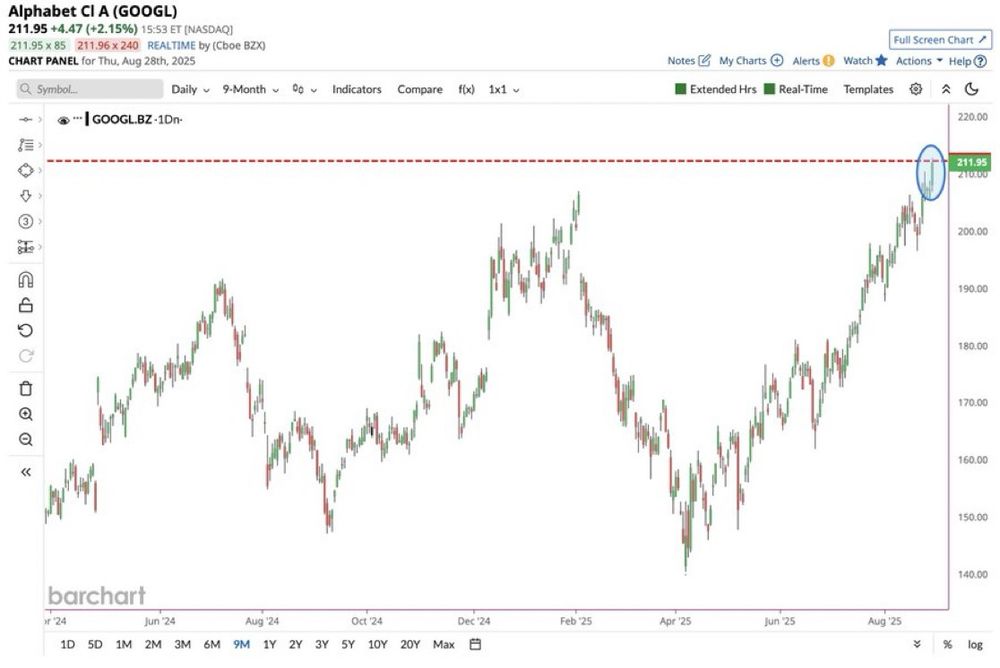Open My Charts link
This screenshot has height=668, width=1000.
(751, 61)
